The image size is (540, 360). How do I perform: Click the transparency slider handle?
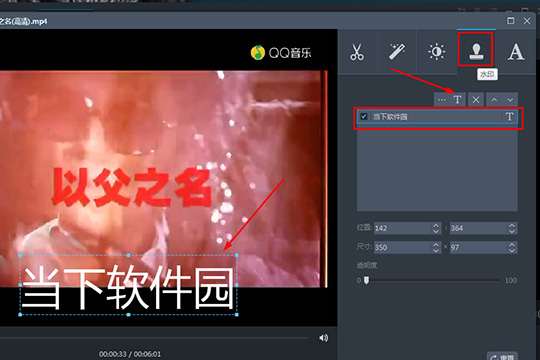tap(366, 280)
